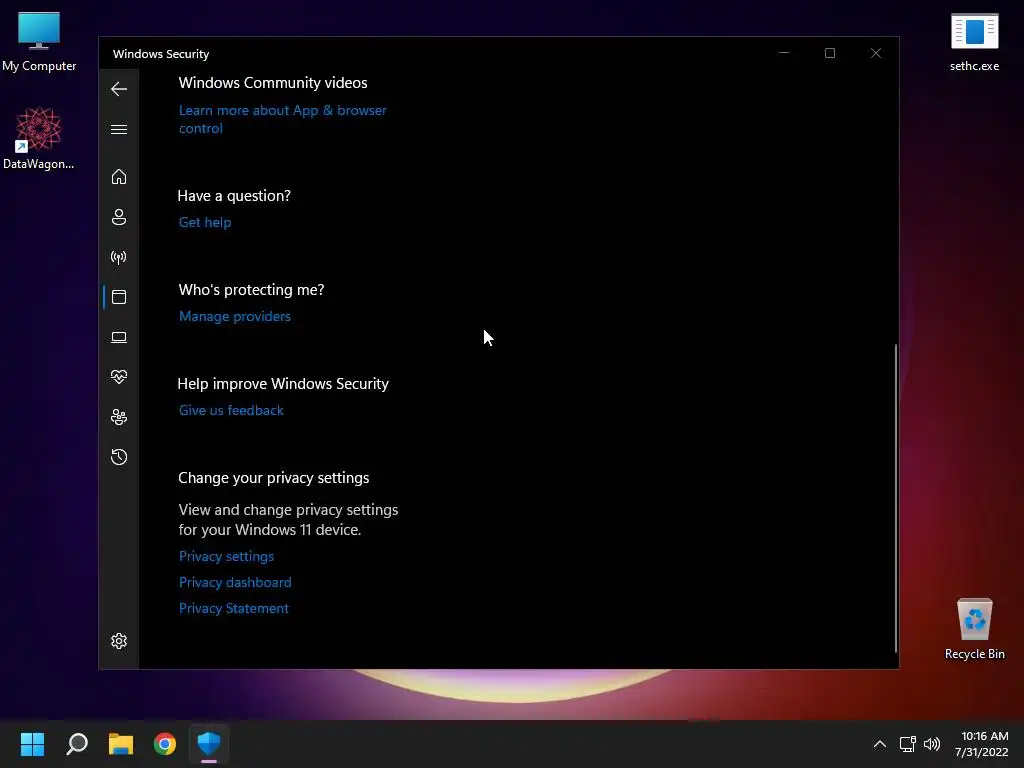
Task: Click the 'Windows Community videos' heading
Action: [273, 83]
